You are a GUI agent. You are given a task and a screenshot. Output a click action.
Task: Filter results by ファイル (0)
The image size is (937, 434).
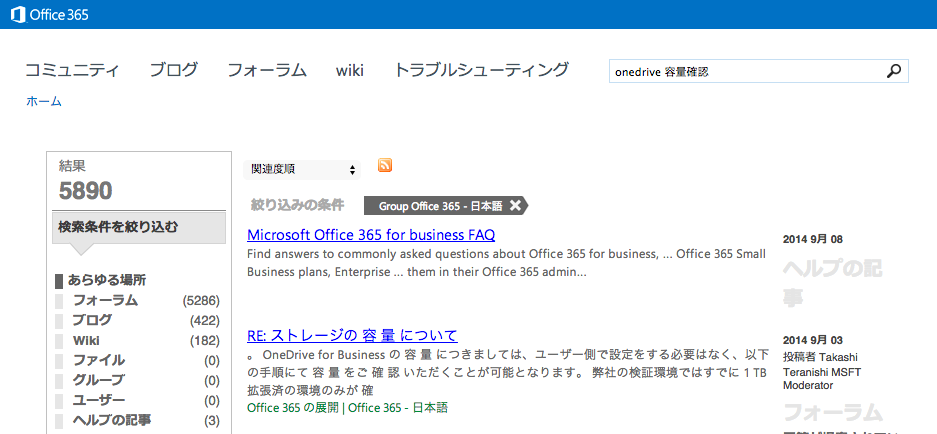(x=137, y=360)
